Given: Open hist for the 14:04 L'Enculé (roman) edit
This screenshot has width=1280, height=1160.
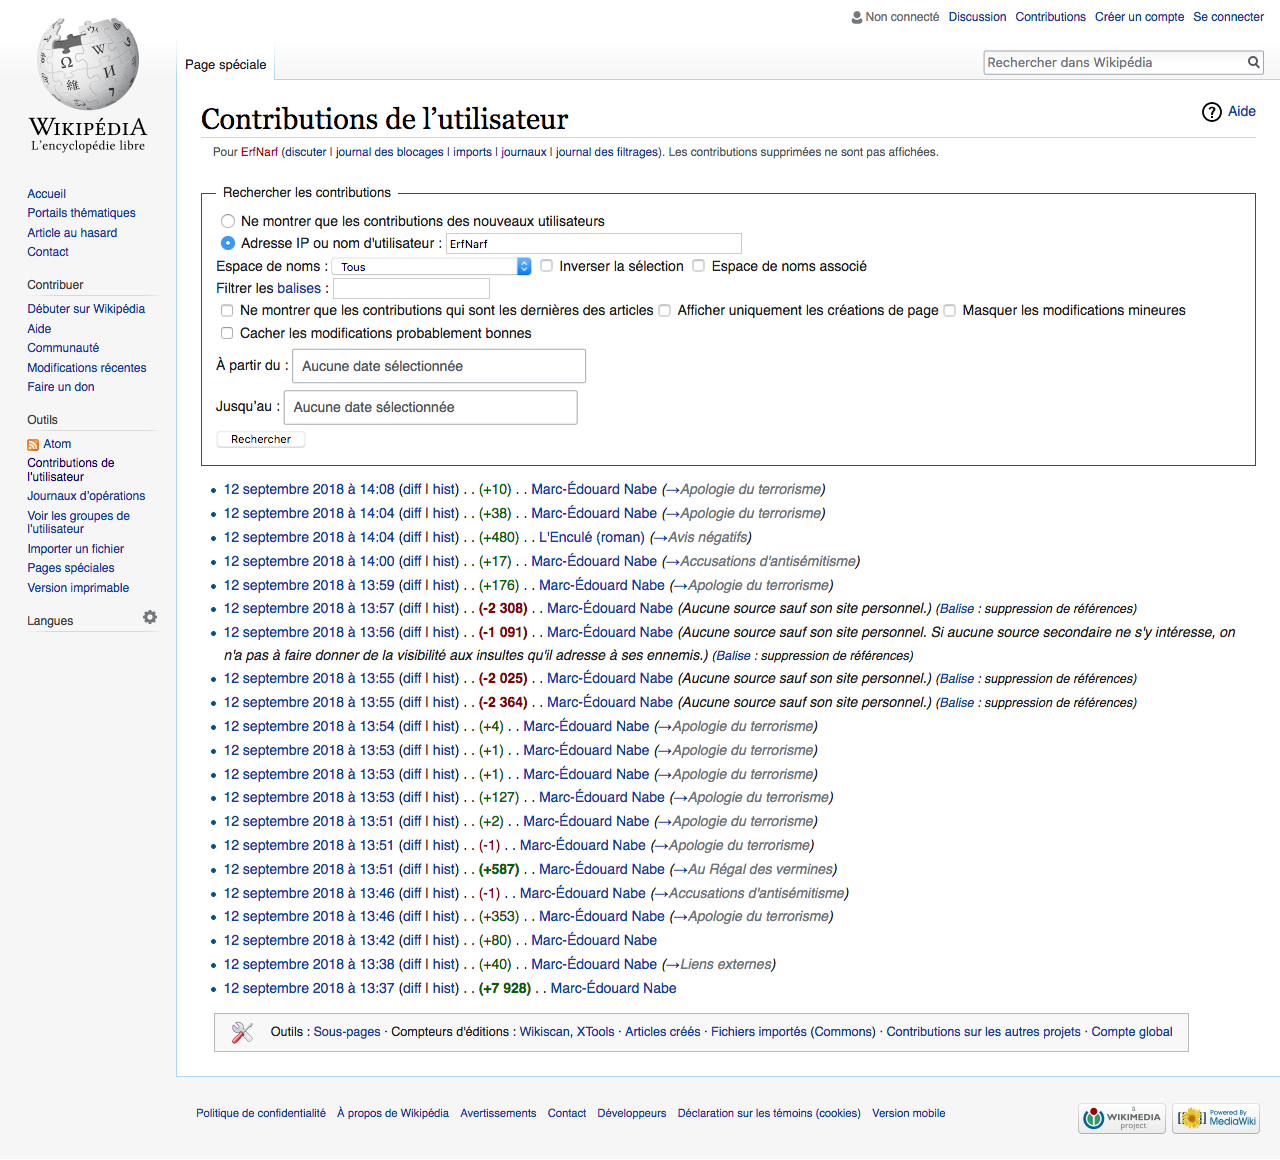Looking at the screenshot, I should point(445,537).
